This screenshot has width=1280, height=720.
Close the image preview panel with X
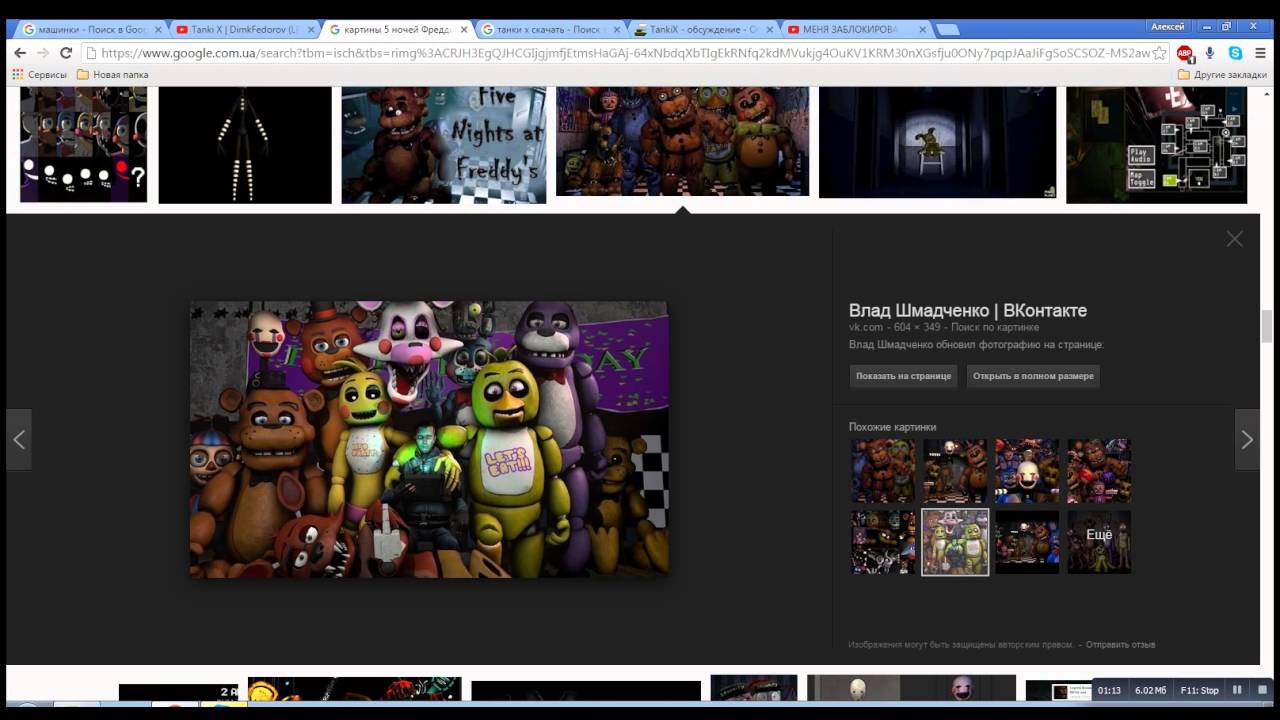(x=1235, y=239)
